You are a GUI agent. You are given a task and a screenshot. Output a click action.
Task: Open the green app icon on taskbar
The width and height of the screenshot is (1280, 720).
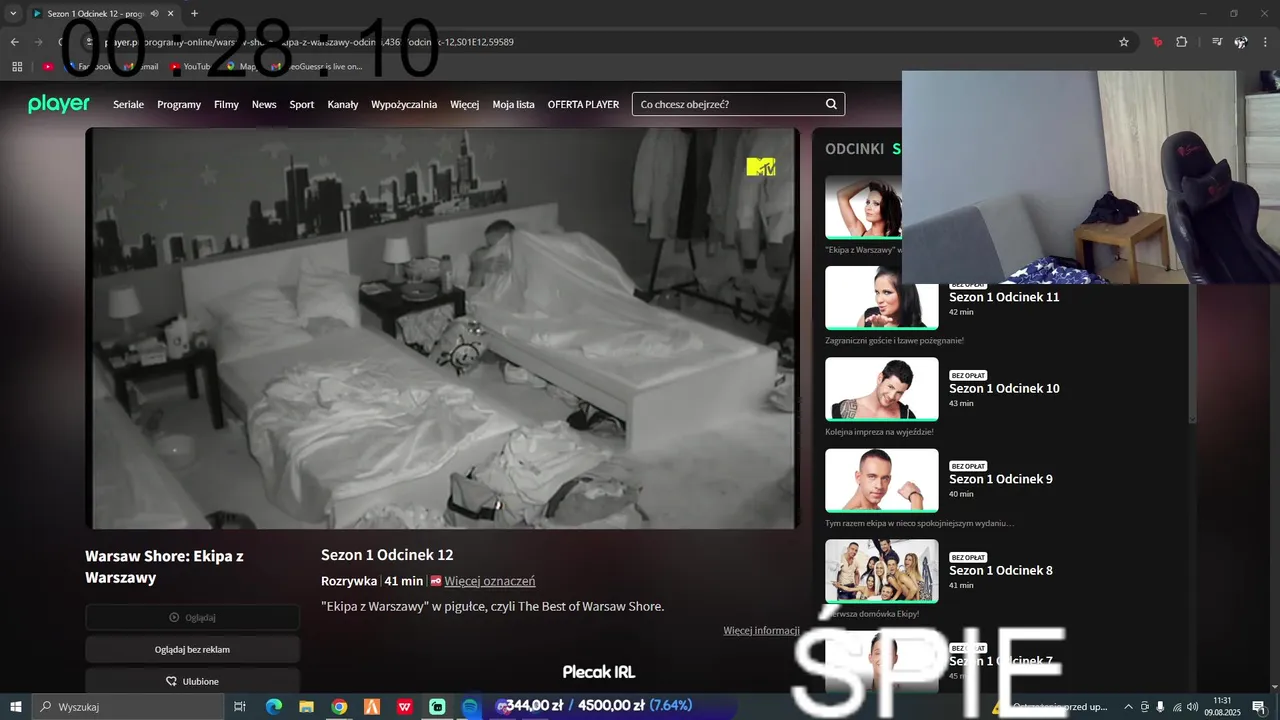437,706
